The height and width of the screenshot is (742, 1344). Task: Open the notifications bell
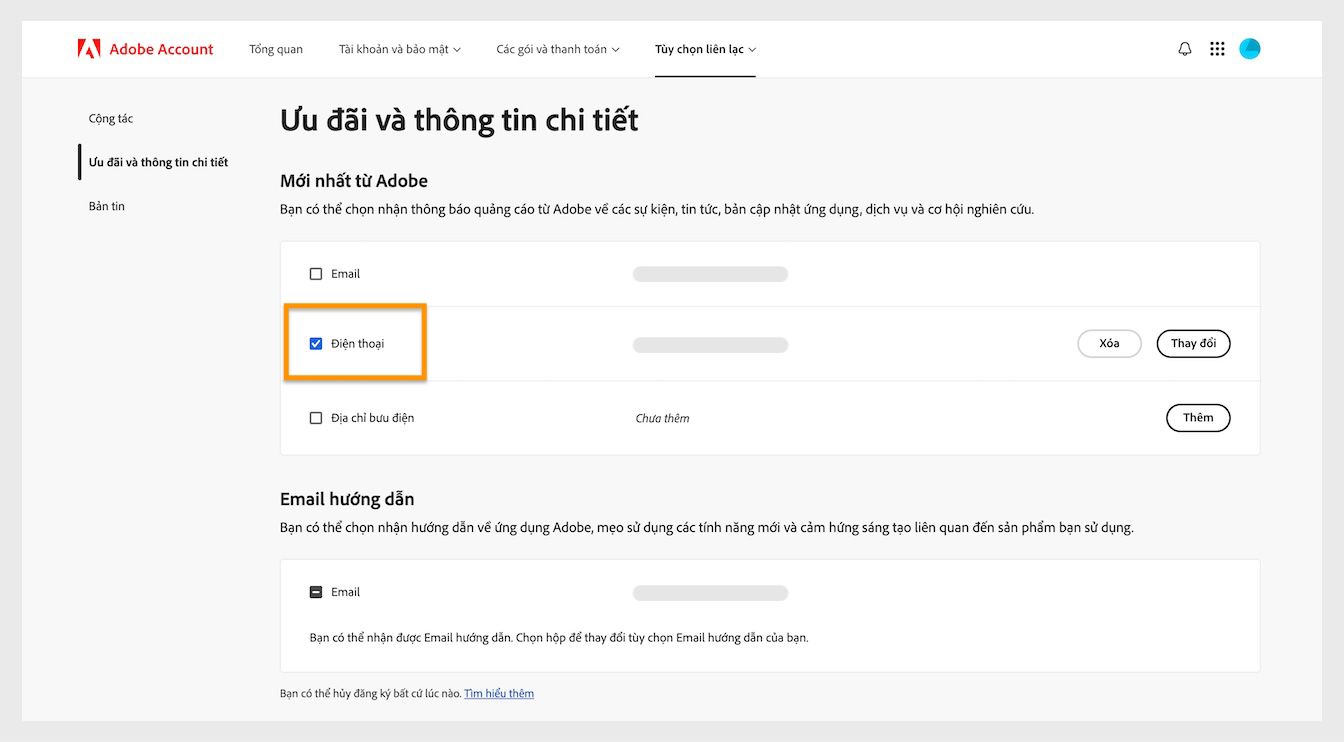1184,48
